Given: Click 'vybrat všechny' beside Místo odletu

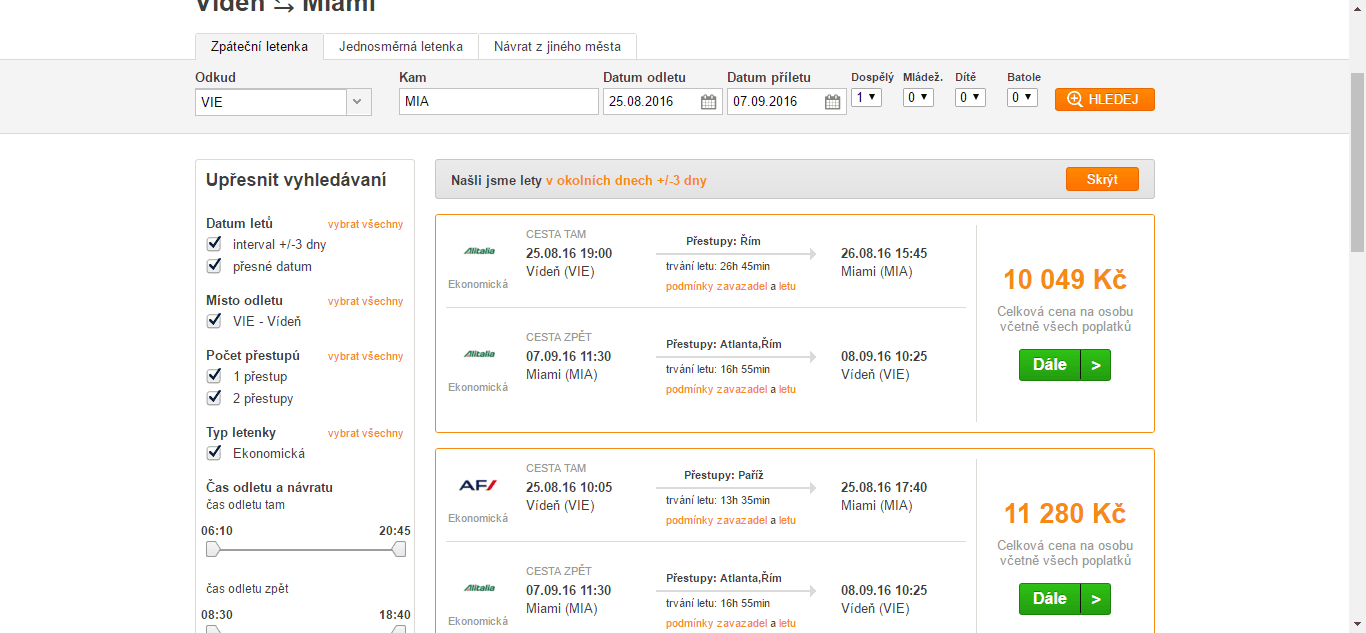Looking at the screenshot, I should coord(365,301).
